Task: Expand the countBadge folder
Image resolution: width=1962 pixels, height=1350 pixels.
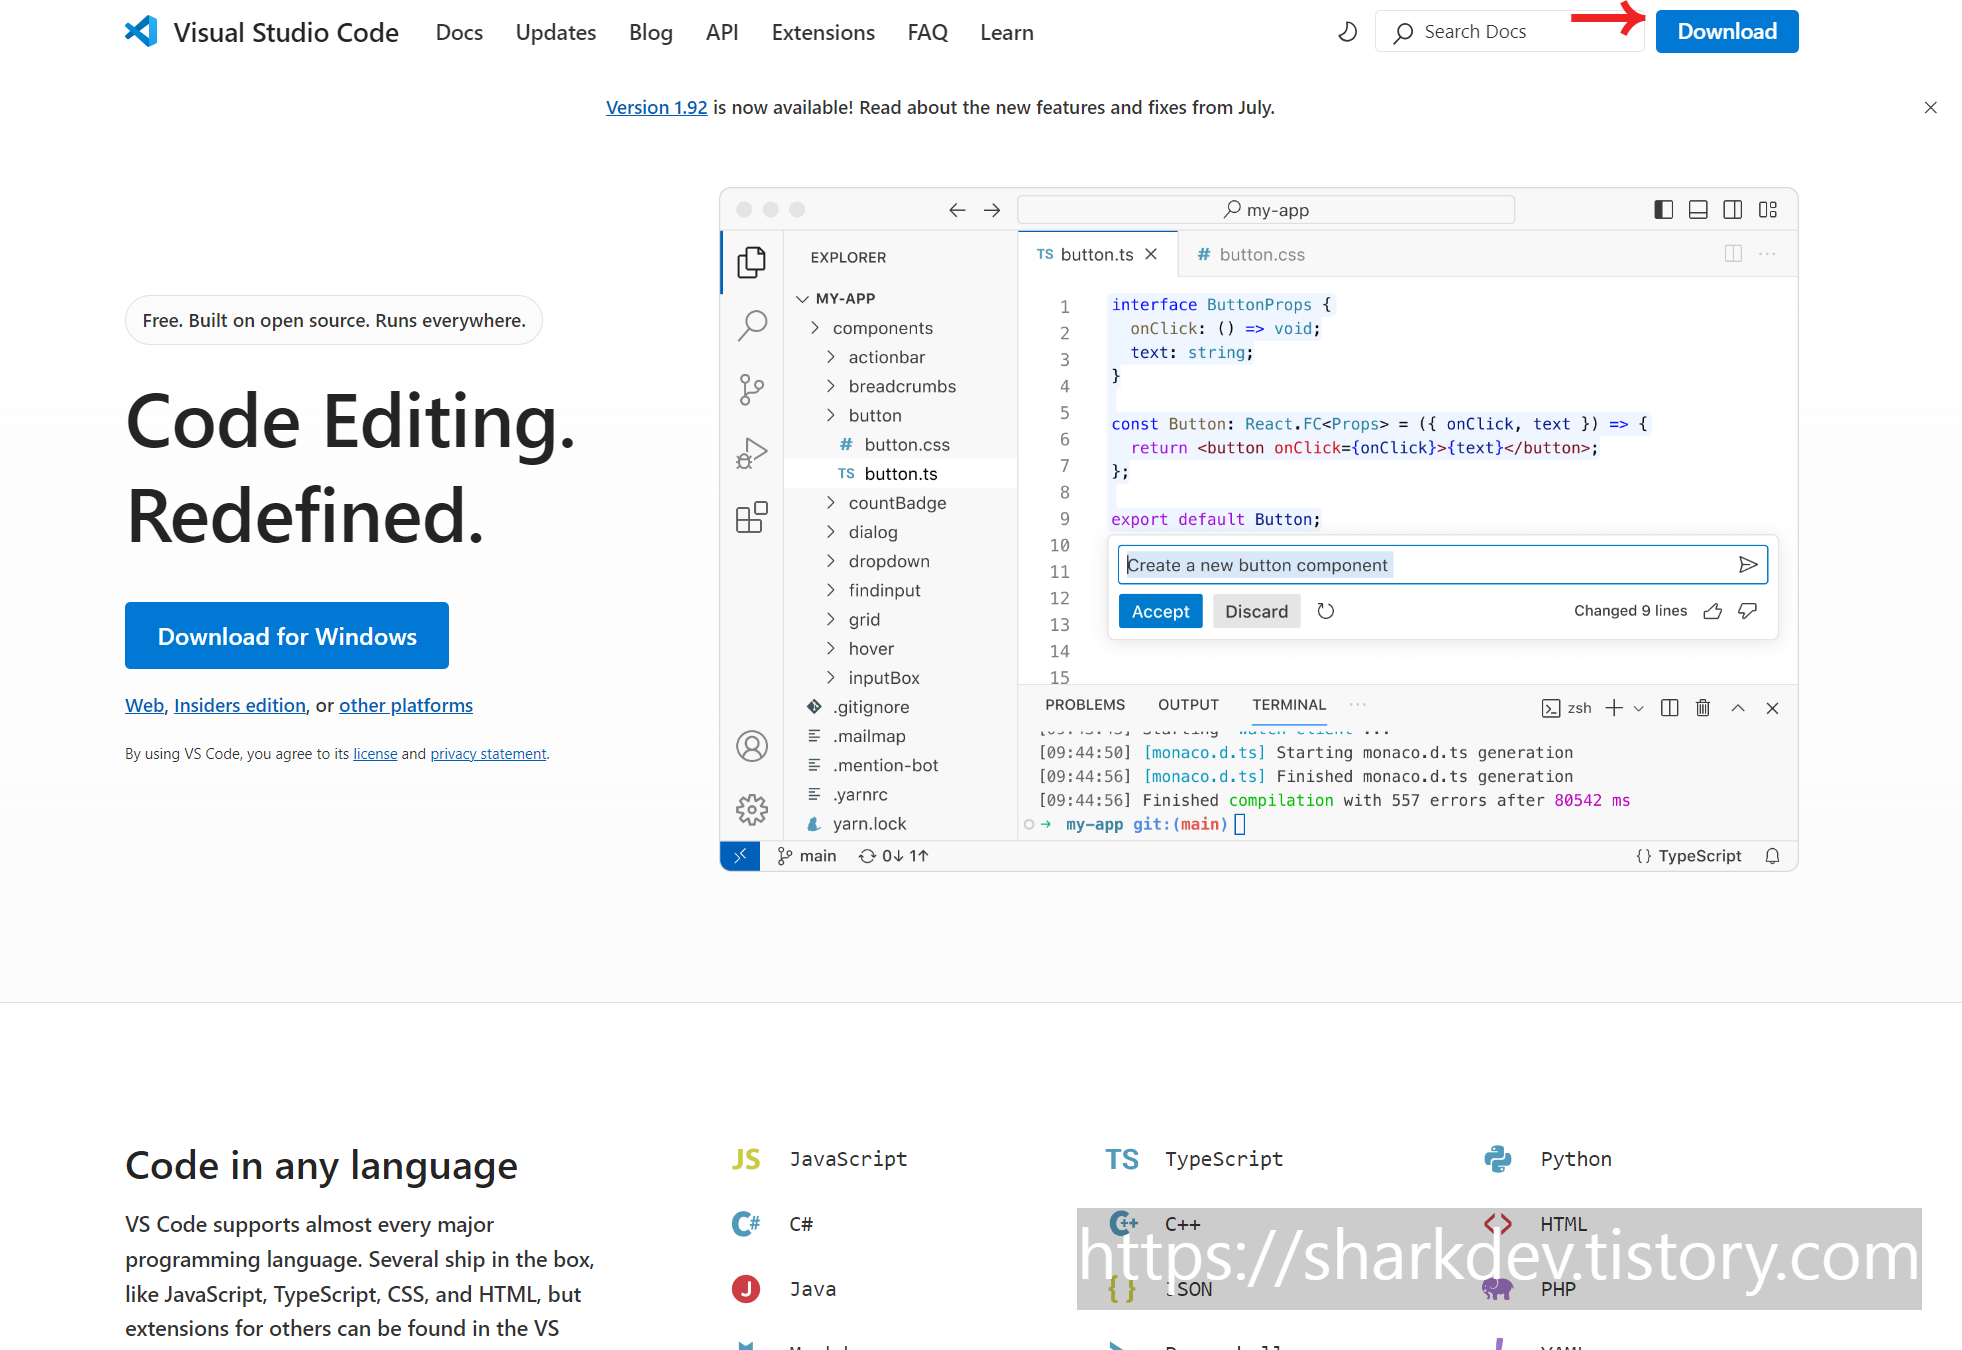Action: pos(896,503)
